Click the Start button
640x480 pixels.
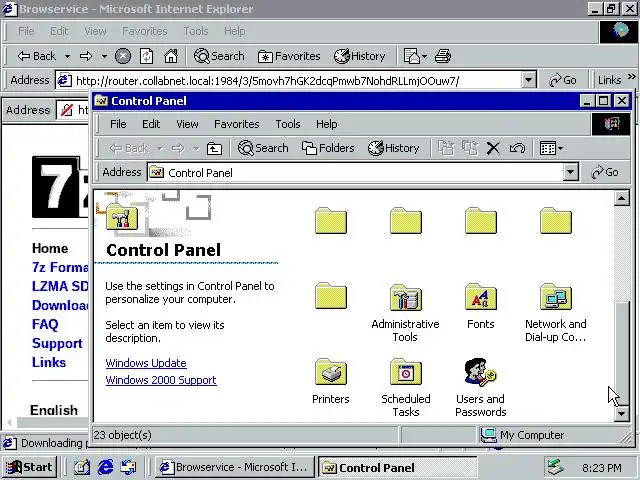[x=29, y=467]
